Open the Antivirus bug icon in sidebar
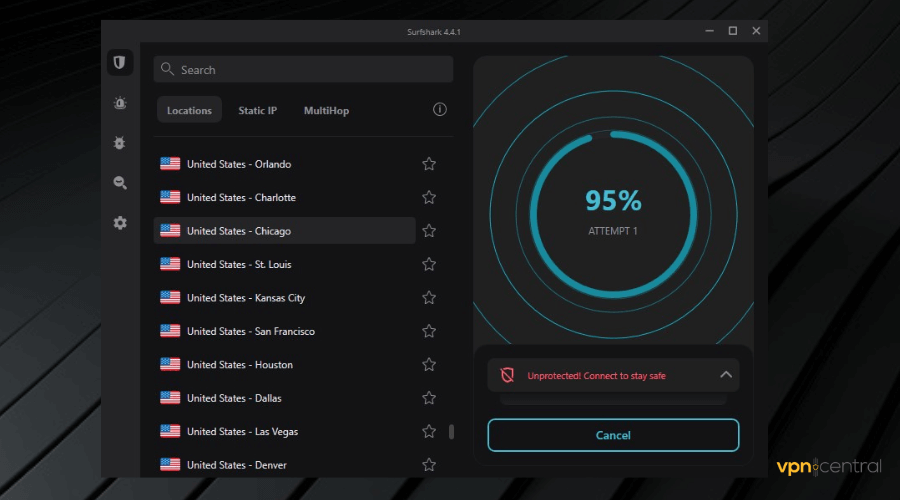The height and width of the screenshot is (500, 900). click(120, 143)
